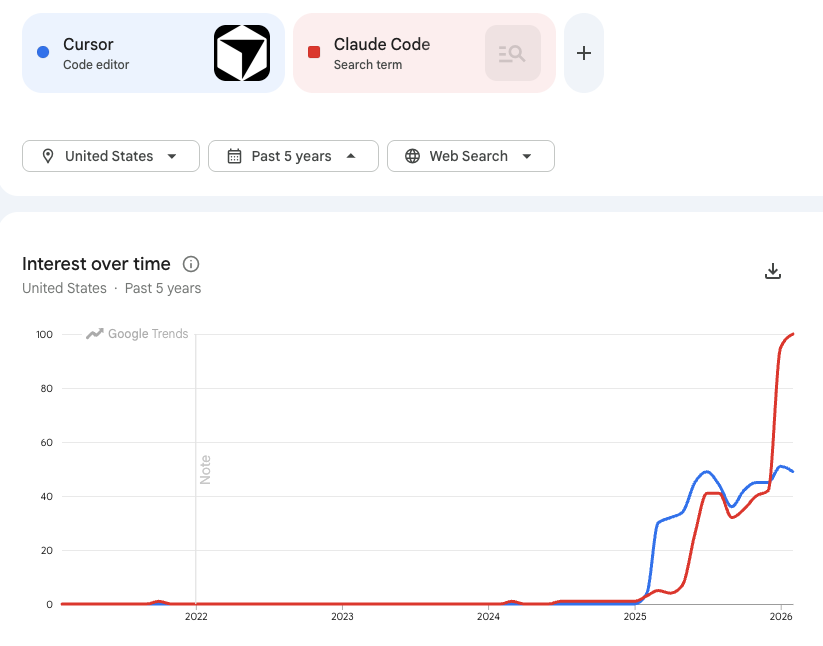Image resolution: width=823 pixels, height=646 pixels.
Task: Click the 2025 axis label
Action: (x=635, y=617)
